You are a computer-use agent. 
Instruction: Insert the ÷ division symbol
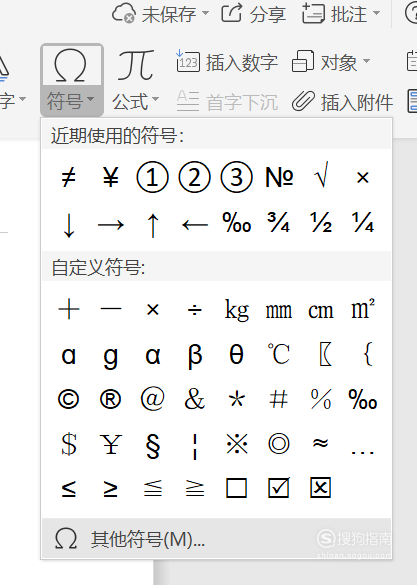[x=195, y=310]
